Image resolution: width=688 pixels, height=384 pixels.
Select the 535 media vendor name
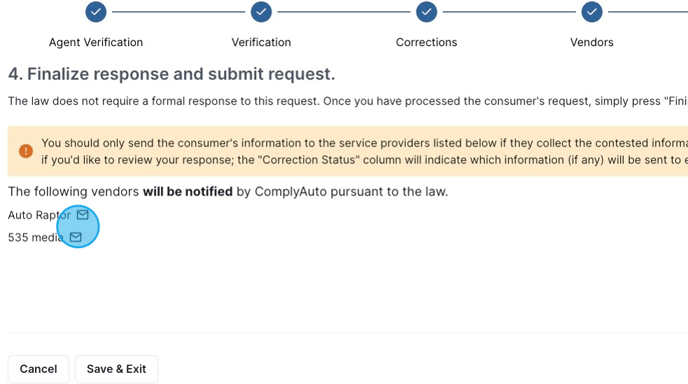[x=36, y=237]
